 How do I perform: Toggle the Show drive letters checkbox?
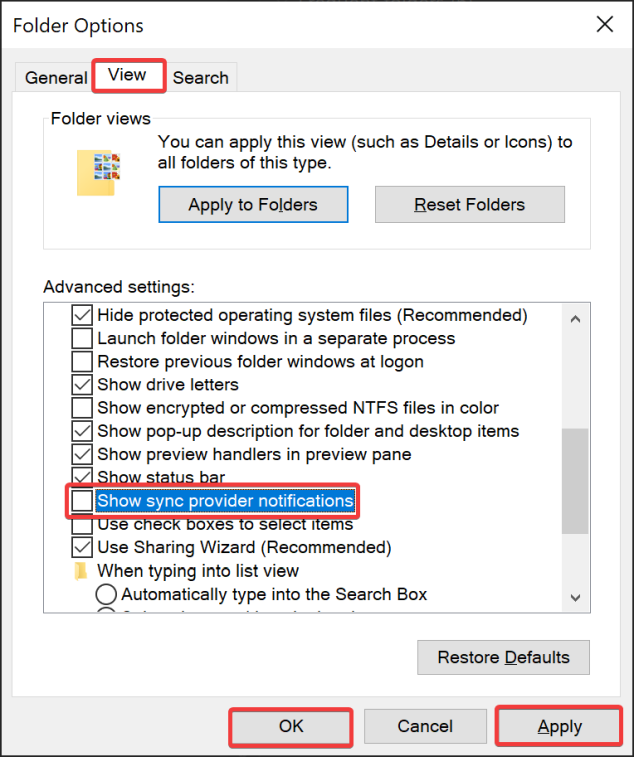tap(82, 384)
